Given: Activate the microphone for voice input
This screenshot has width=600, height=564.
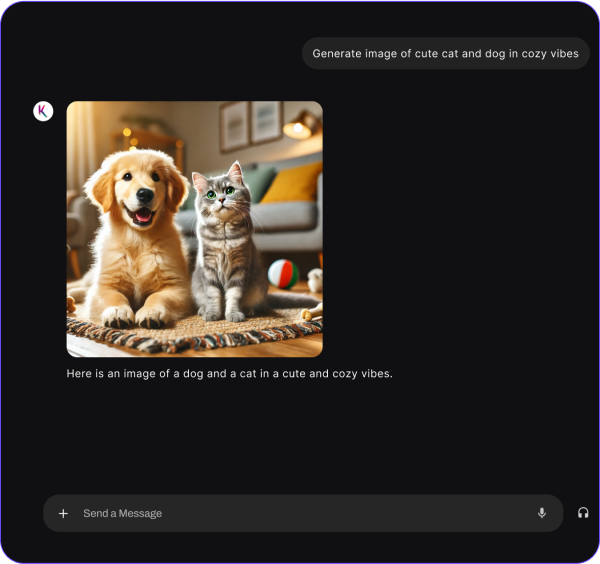Looking at the screenshot, I should (542, 513).
